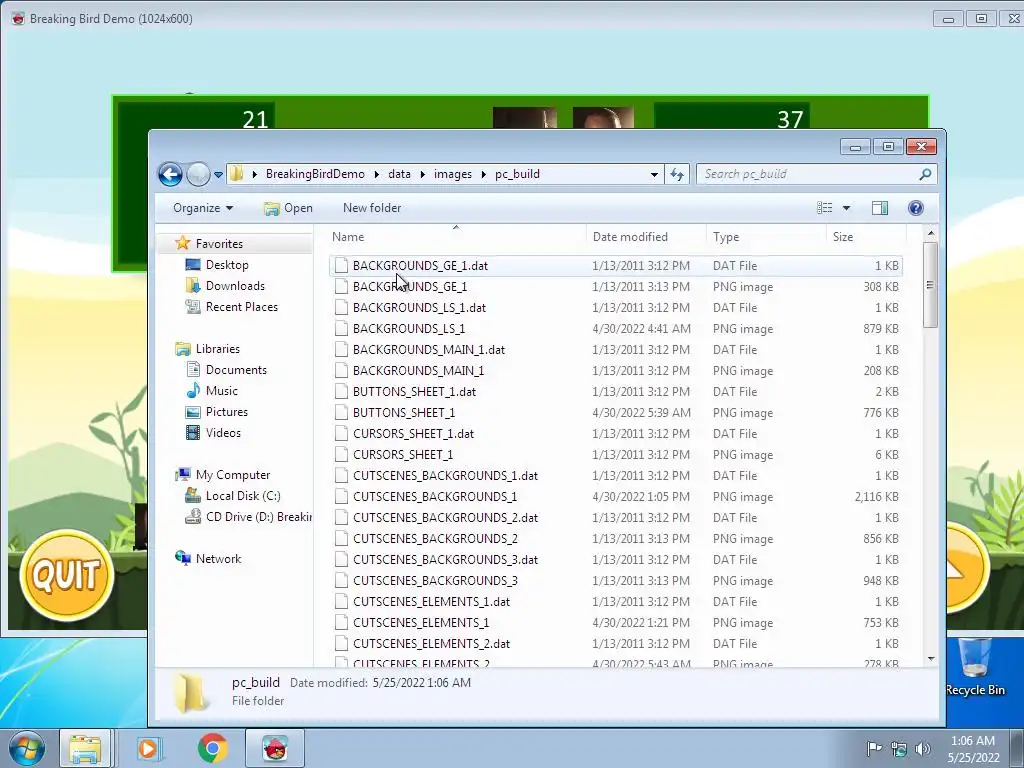Screen dimensions: 1024x768
Task: Sort by the Size column header
Action: coord(866,237)
